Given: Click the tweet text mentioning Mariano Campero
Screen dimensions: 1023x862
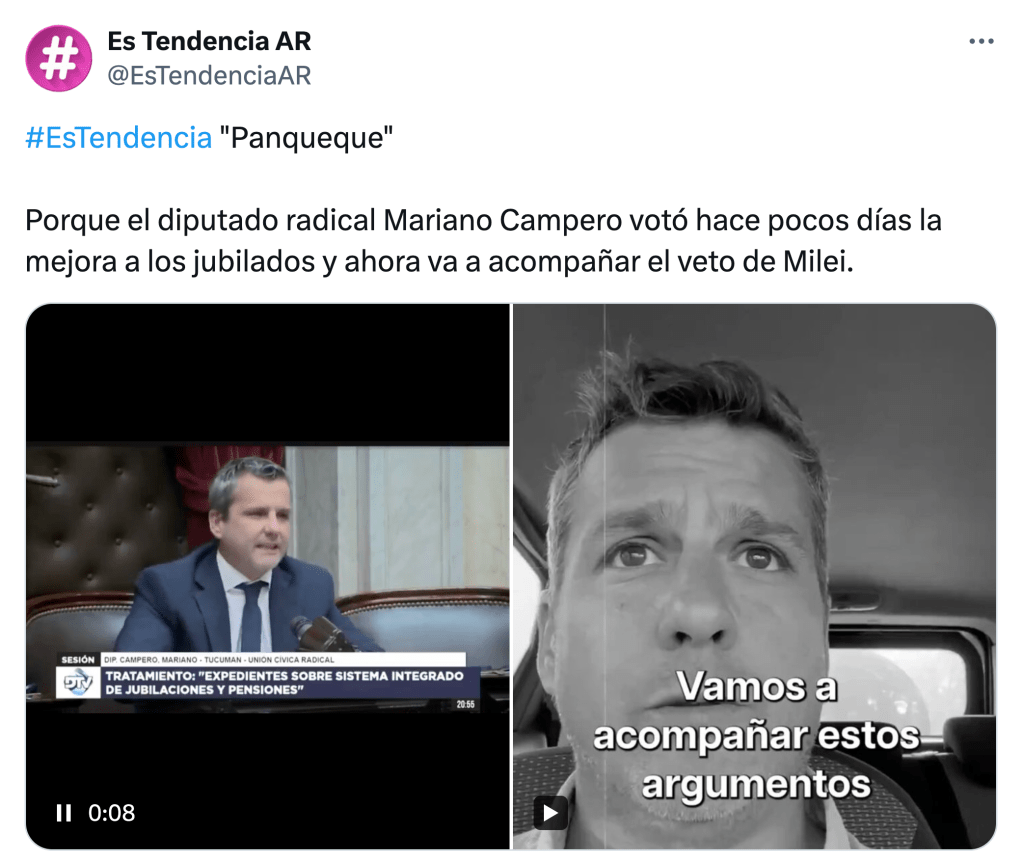Looking at the screenshot, I should 483,240.
